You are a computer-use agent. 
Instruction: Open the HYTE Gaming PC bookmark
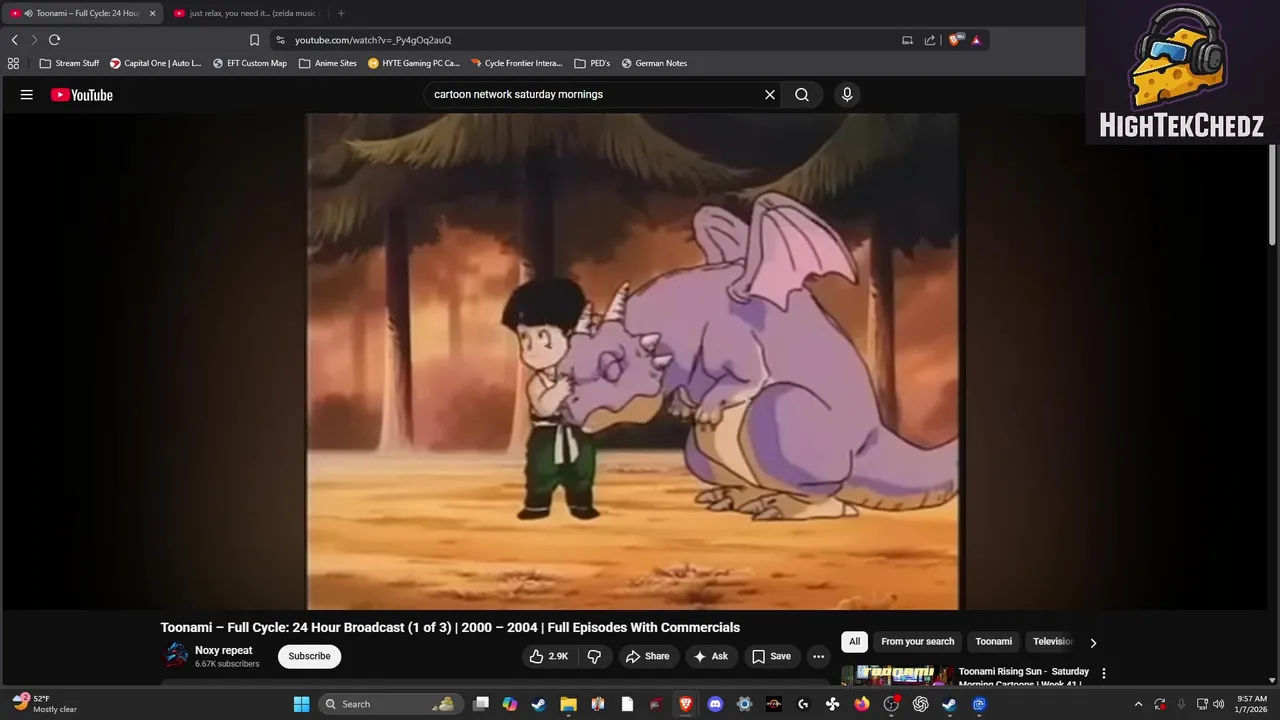pos(414,63)
